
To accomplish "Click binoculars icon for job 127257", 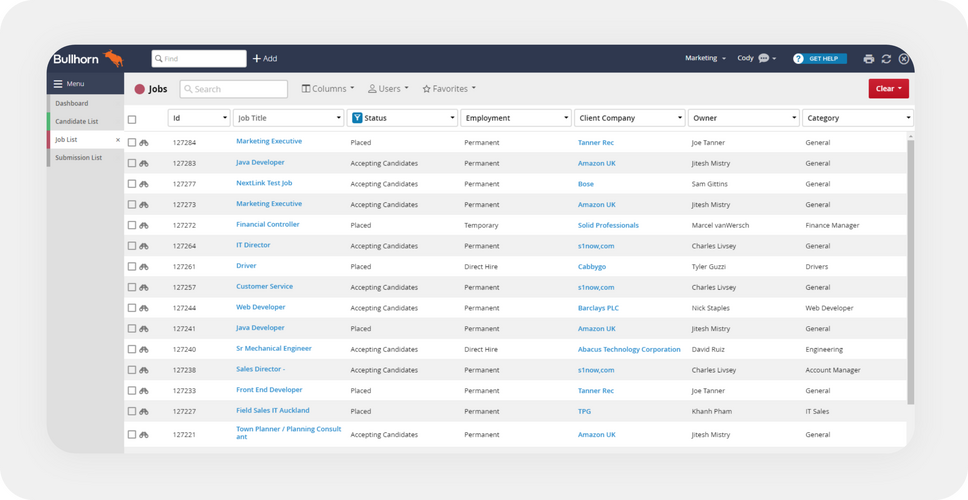I will [x=144, y=287].
